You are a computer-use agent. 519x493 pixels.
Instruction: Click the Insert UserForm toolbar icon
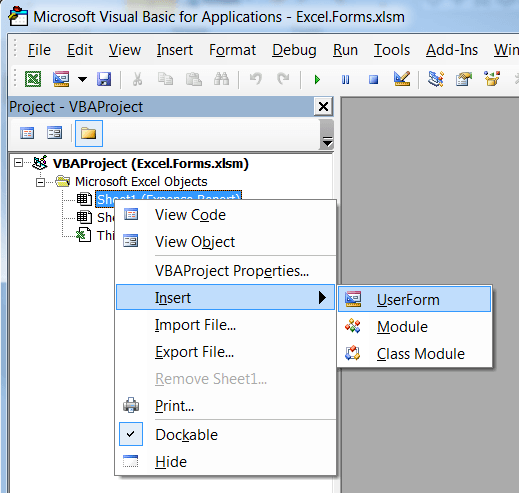tap(61, 79)
